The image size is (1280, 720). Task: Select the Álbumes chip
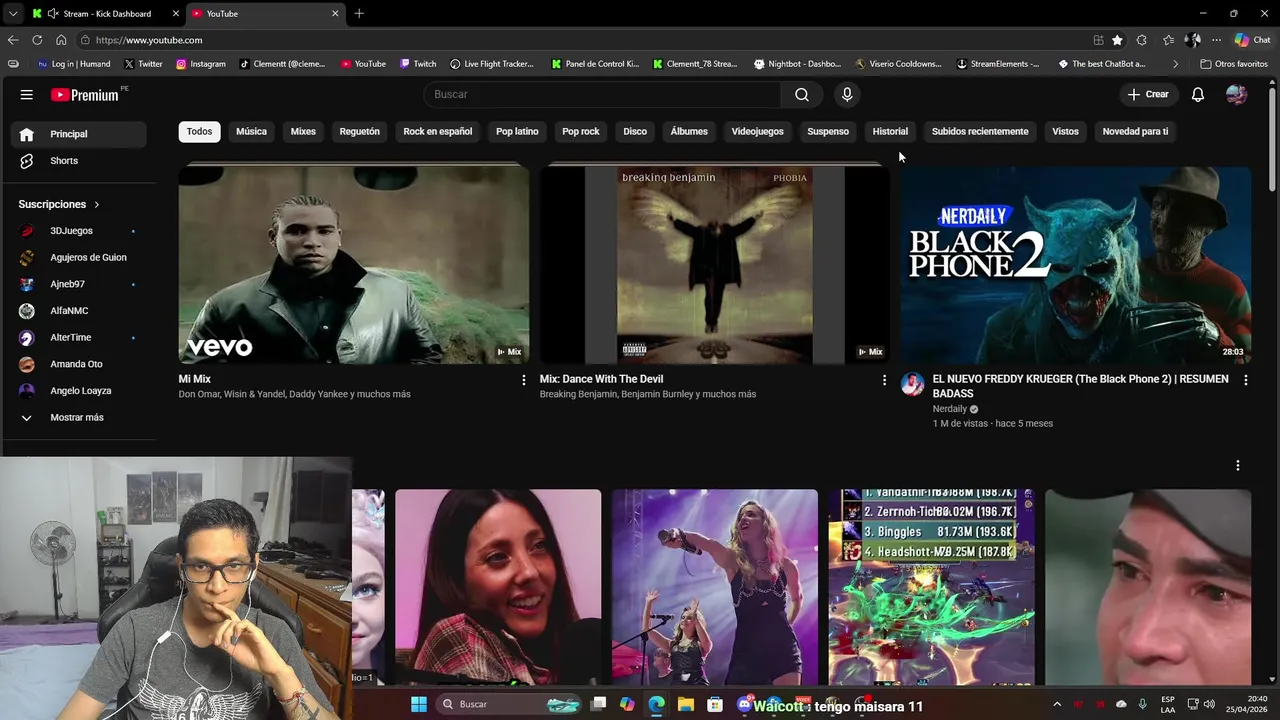click(x=689, y=131)
